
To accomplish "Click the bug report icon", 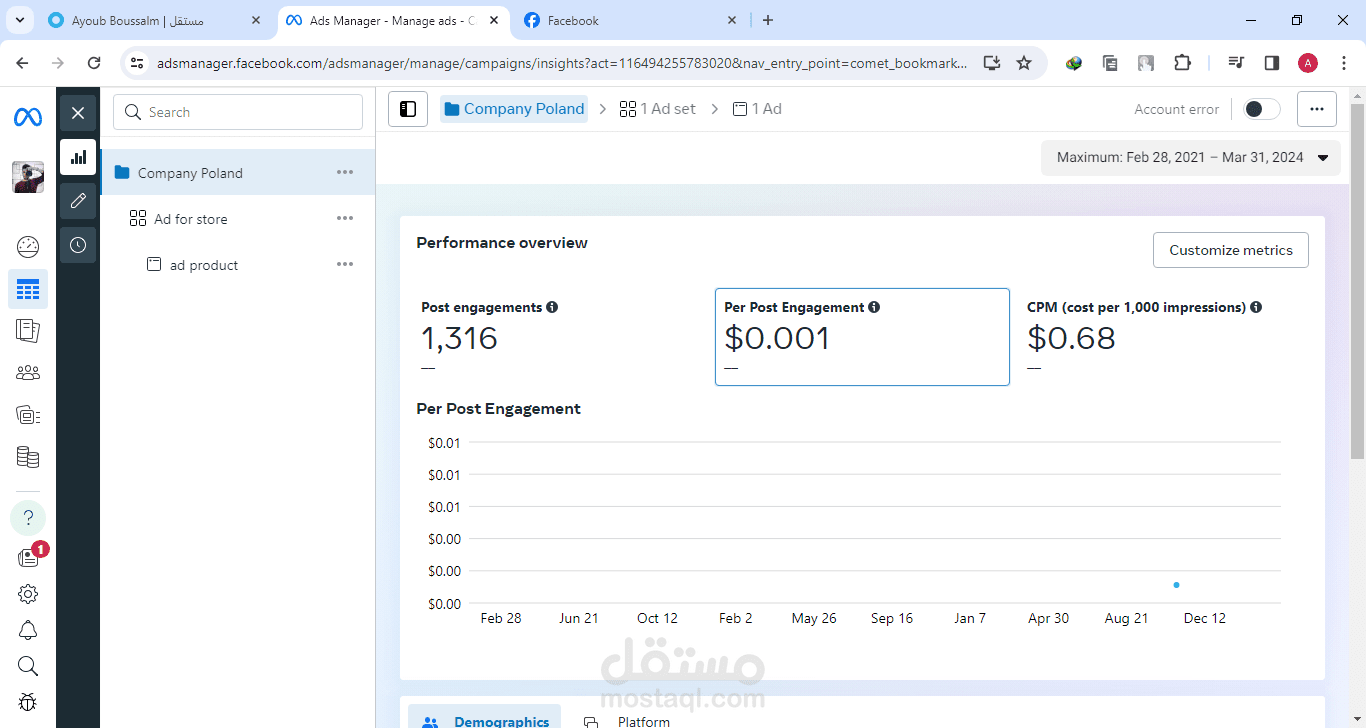I will (x=28, y=702).
